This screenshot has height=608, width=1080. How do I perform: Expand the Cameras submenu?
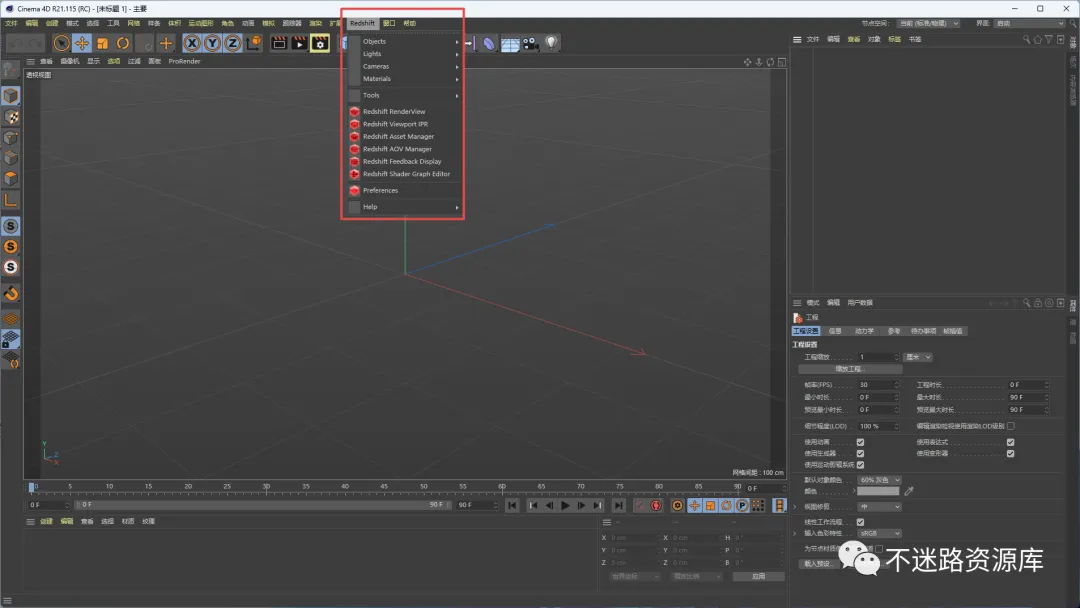tap(404, 66)
